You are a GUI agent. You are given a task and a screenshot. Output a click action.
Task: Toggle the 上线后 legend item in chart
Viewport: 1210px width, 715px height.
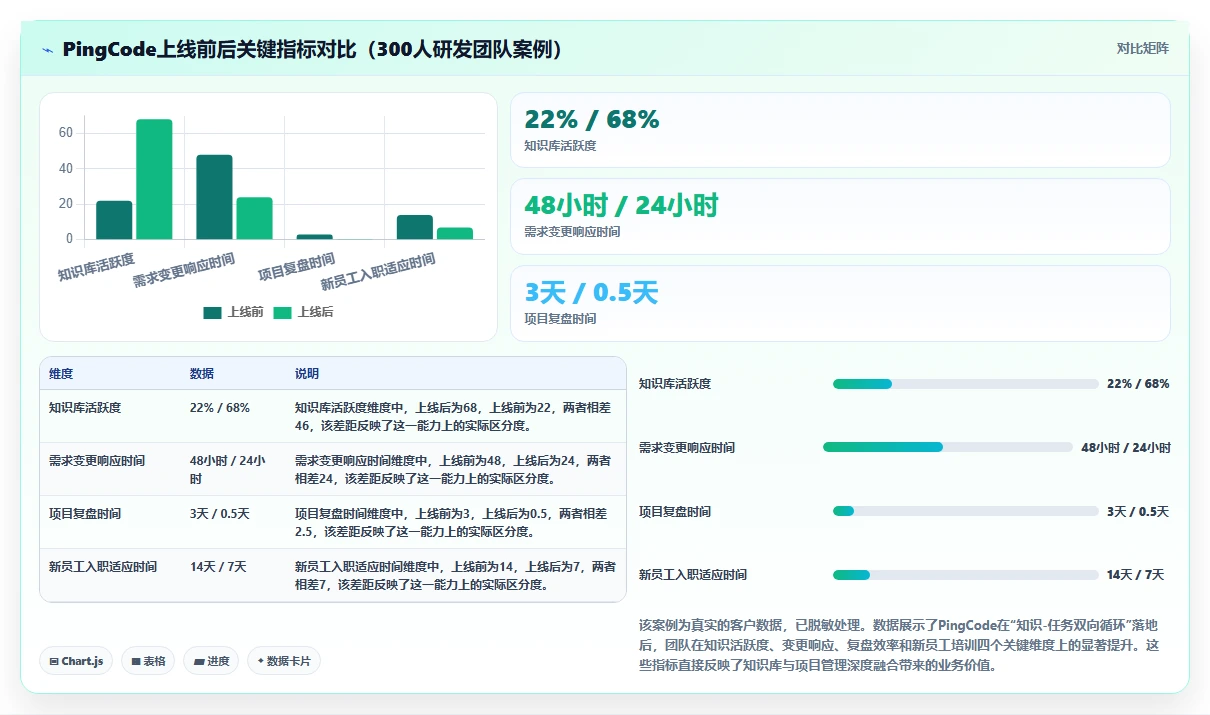pos(303,312)
